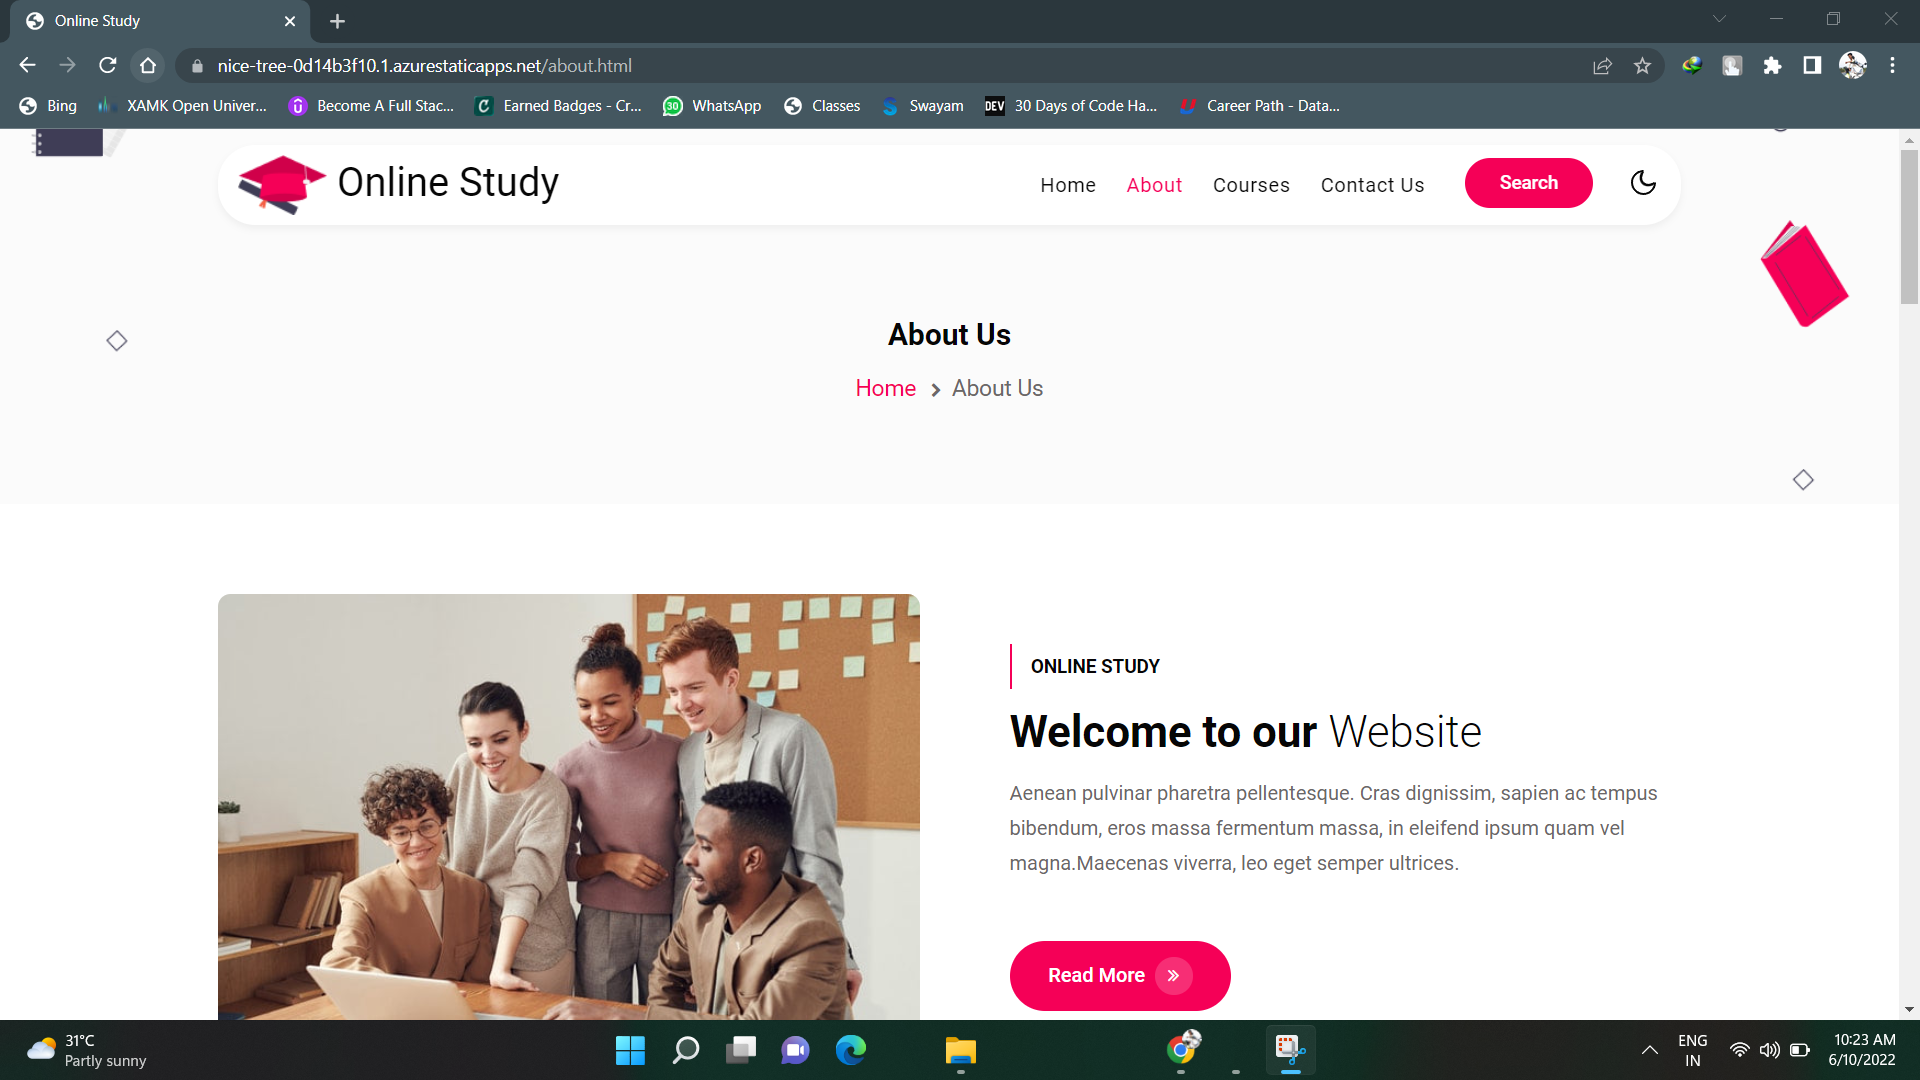The width and height of the screenshot is (1920, 1080).
Task: Select the Online Study browser tab
Action: pos(160,21)
